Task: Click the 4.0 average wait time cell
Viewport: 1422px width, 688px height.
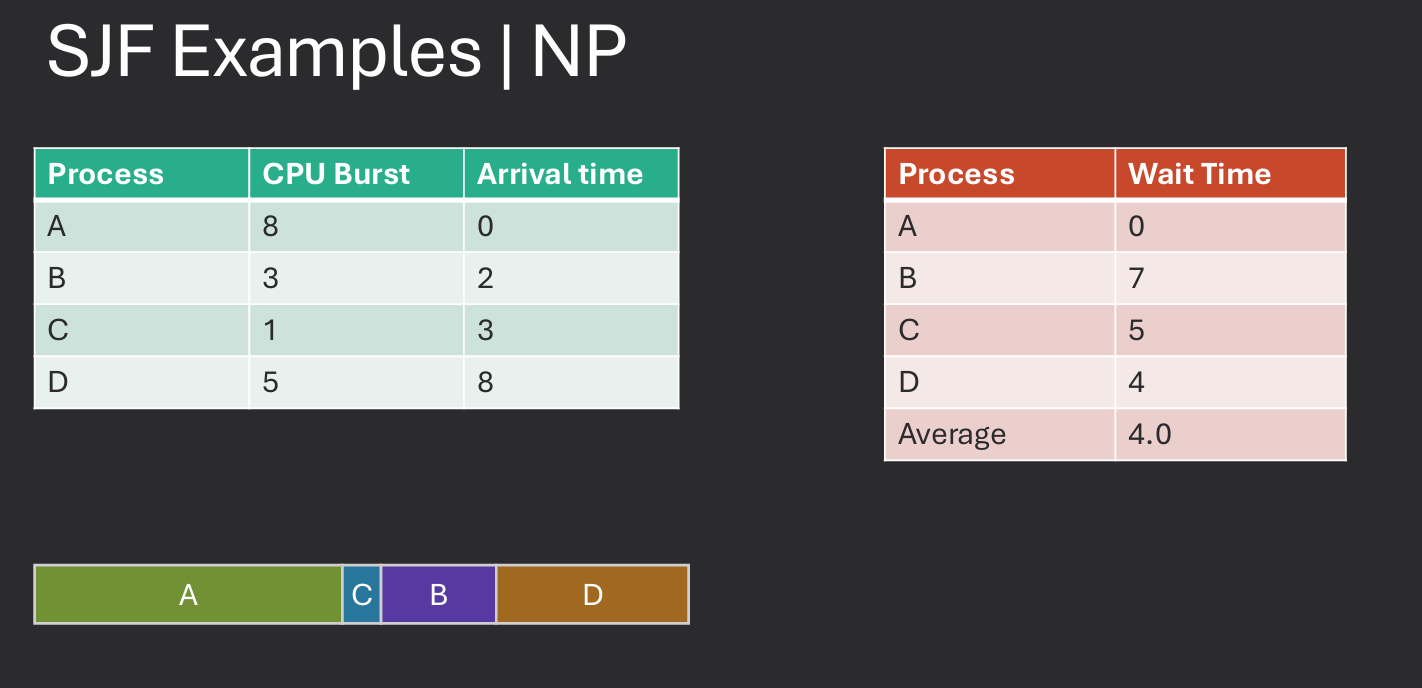Action: click(x=1230, y=435)
